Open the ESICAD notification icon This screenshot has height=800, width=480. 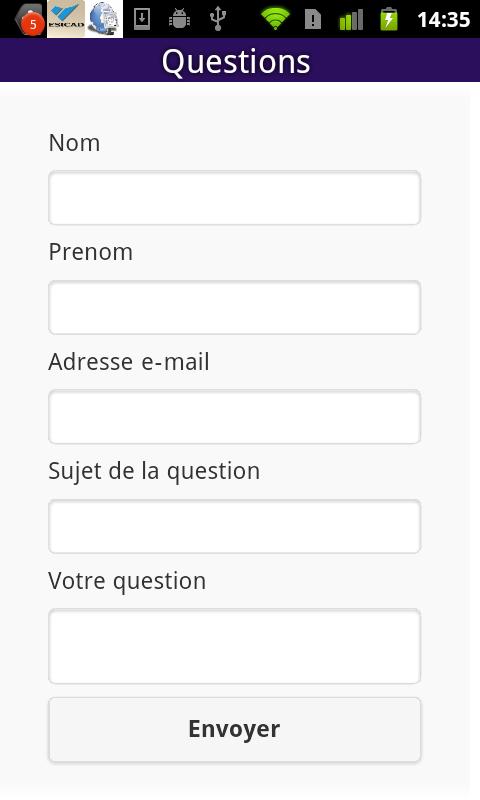point(66,19)
